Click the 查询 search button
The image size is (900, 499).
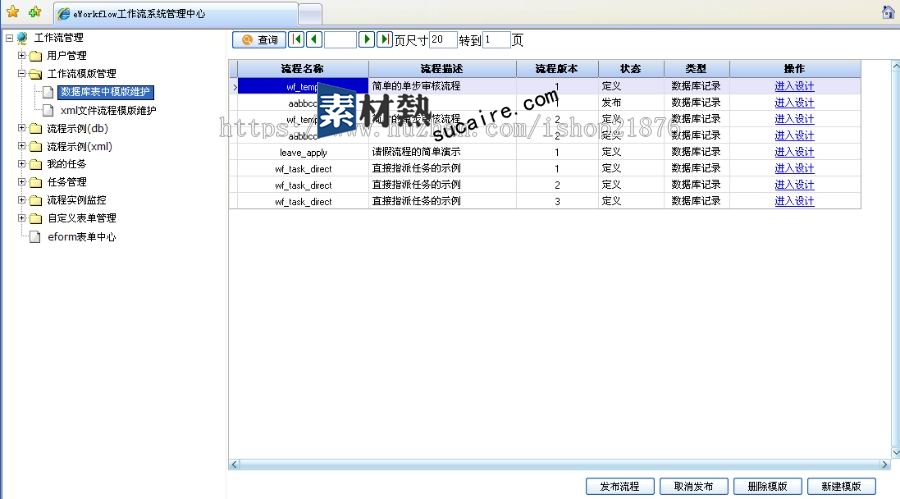[x=259, y=40]
